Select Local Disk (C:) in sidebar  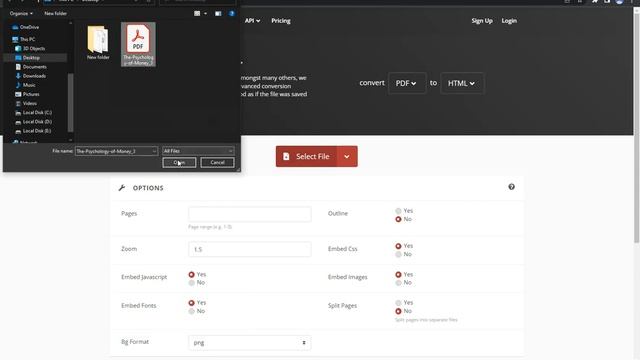(37, 112)
